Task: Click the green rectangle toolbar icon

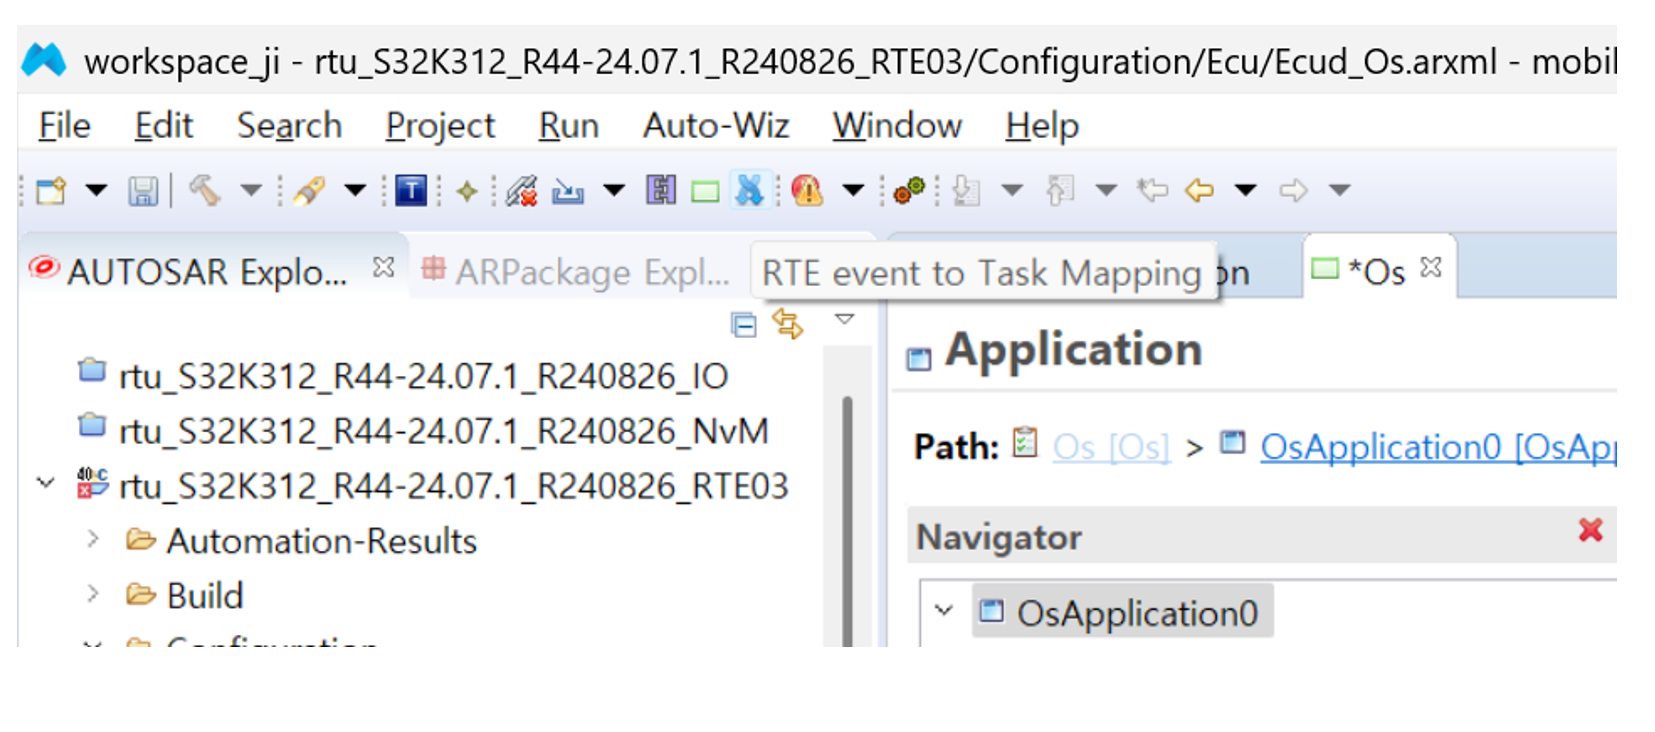Action: pyautogui.click(x=705, y=191)
